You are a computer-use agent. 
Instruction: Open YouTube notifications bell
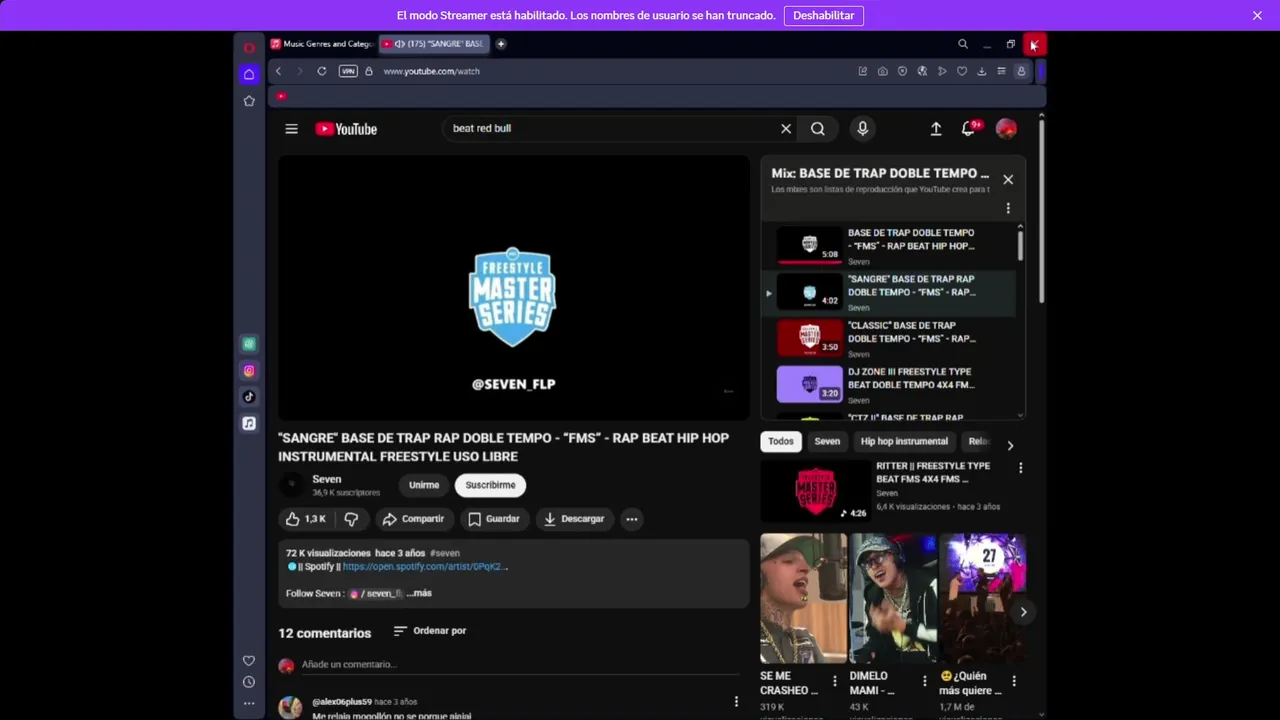tap(968, 129)
